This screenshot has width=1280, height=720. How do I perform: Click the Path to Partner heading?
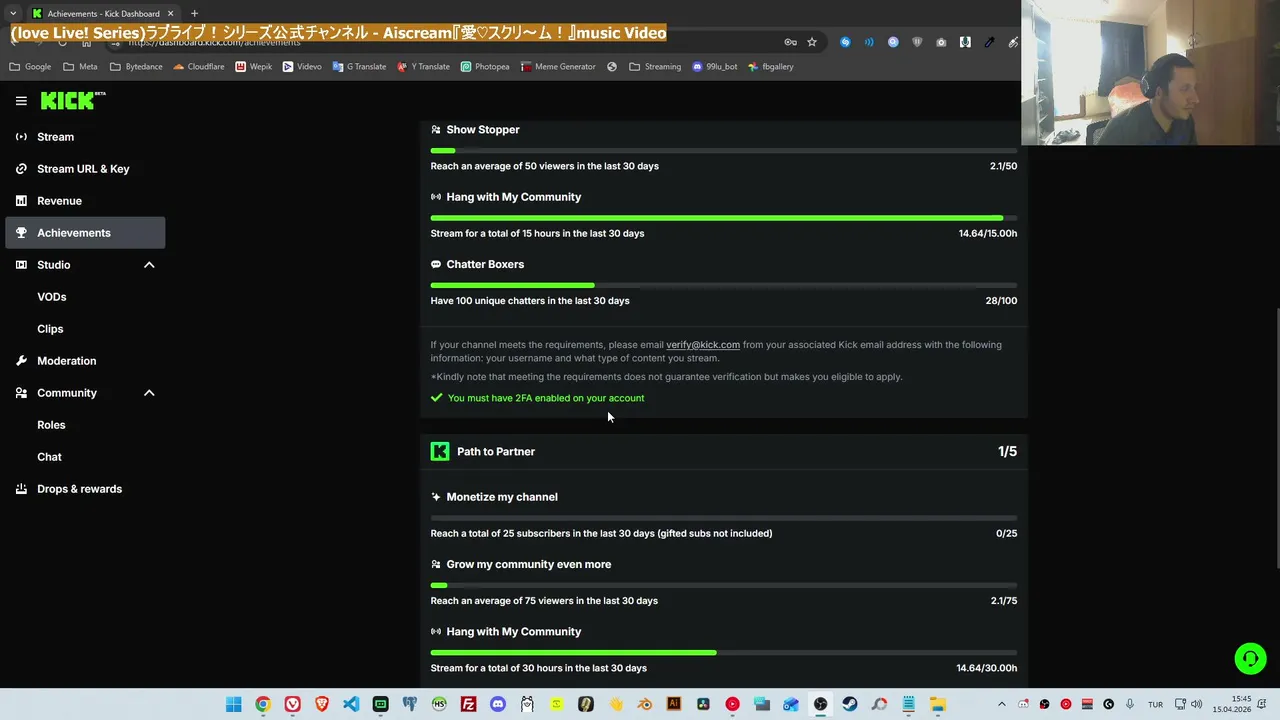[496, 452]
